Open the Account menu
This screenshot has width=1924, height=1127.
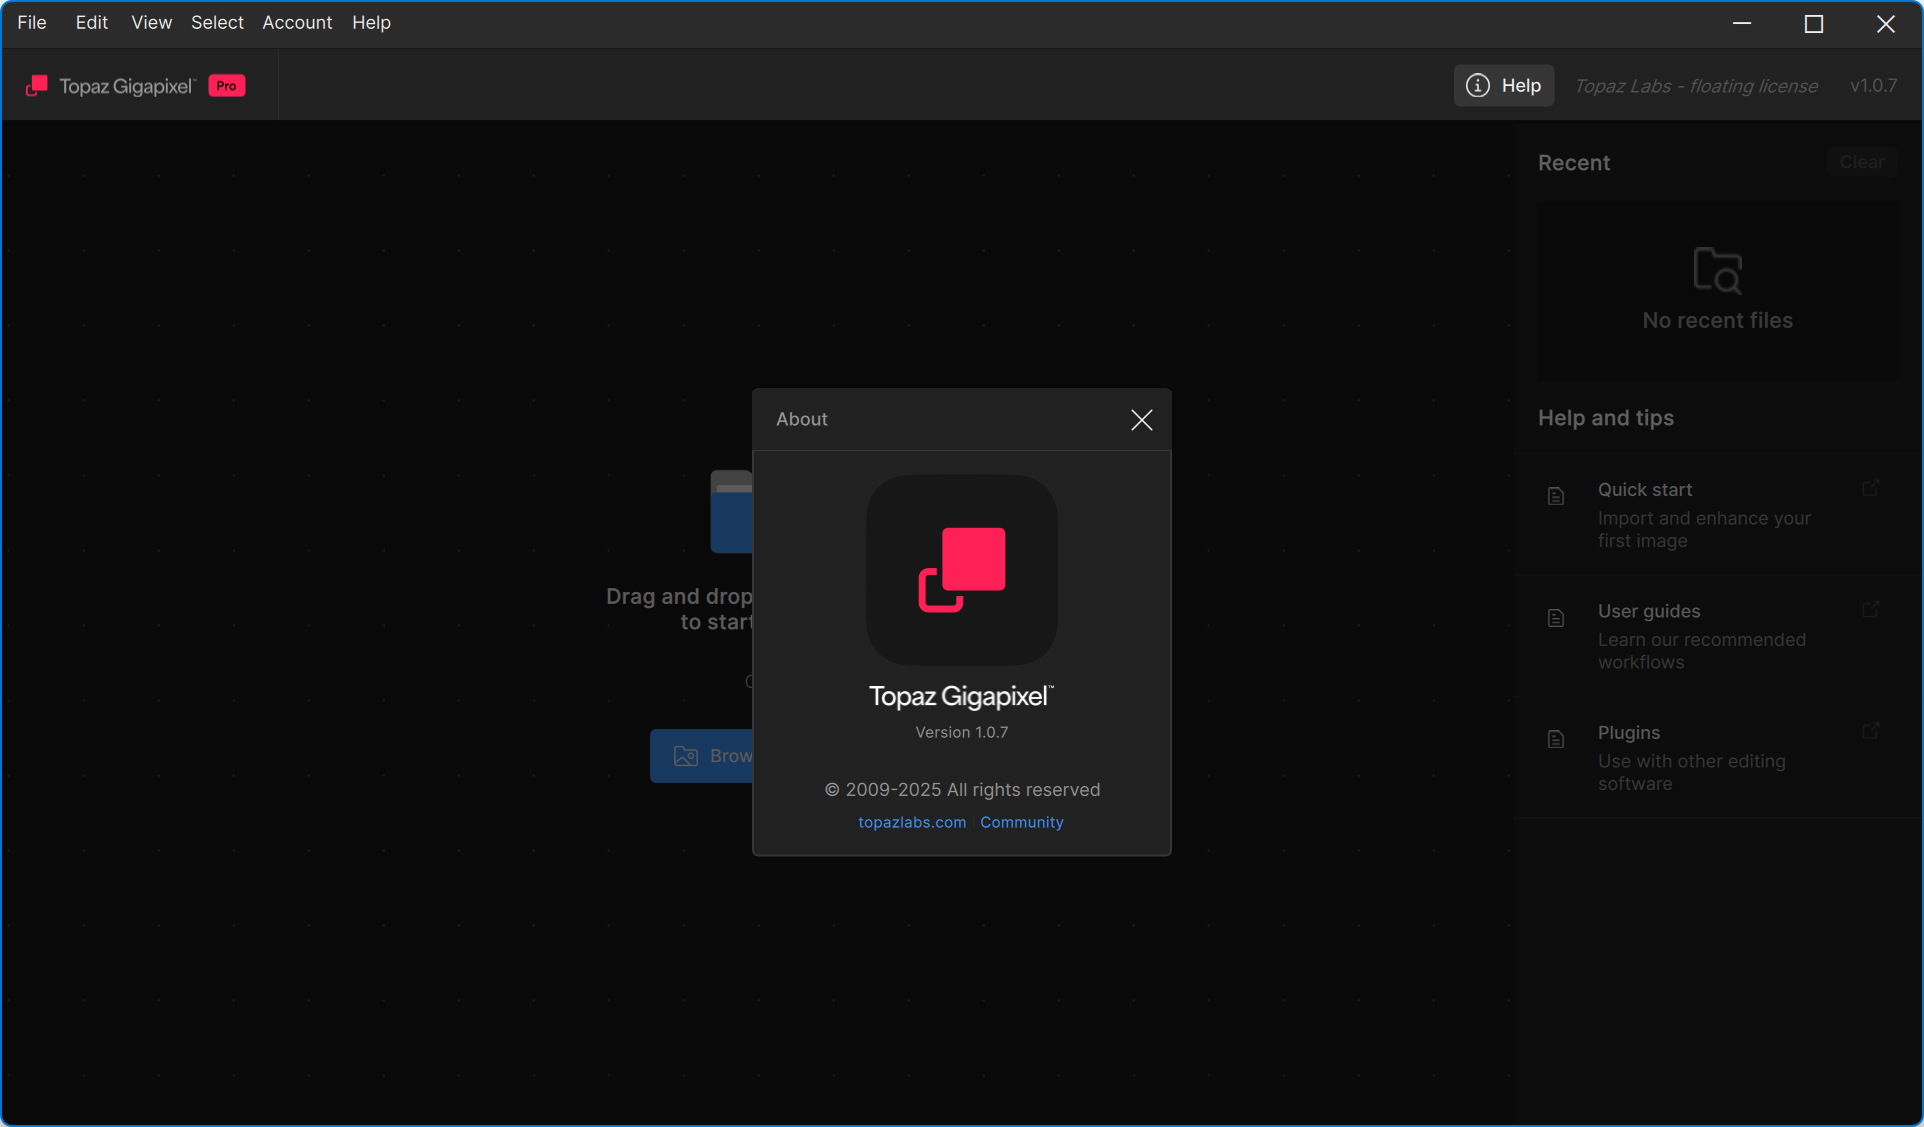(297, 22)
